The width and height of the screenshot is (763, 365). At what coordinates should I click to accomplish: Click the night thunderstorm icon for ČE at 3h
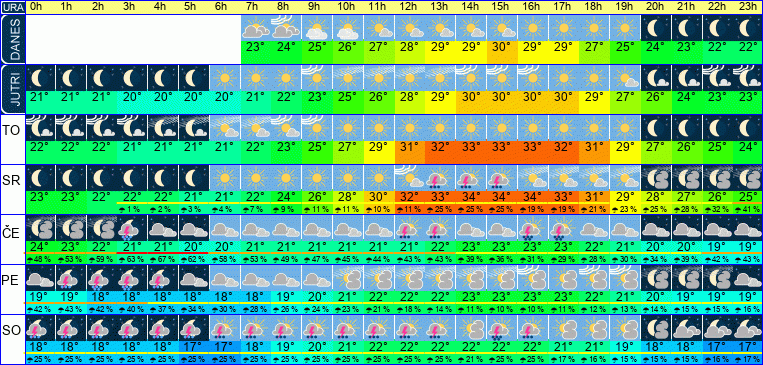(132, 228)
